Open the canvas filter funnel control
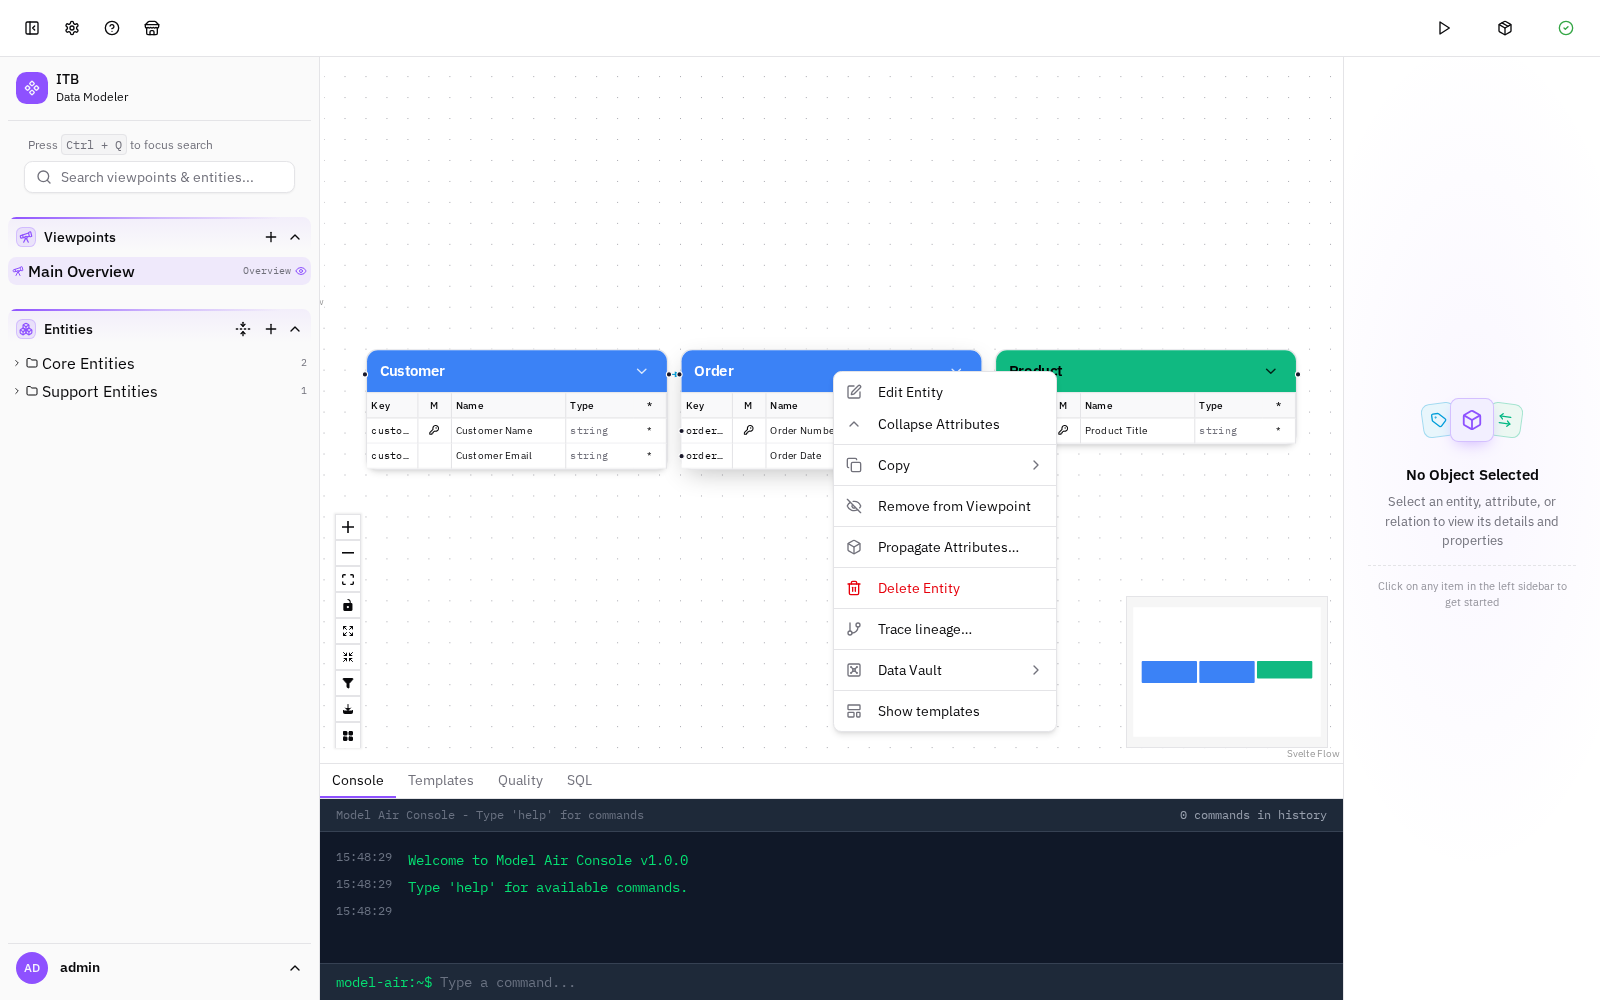1600x1000 pixels. 348,683
